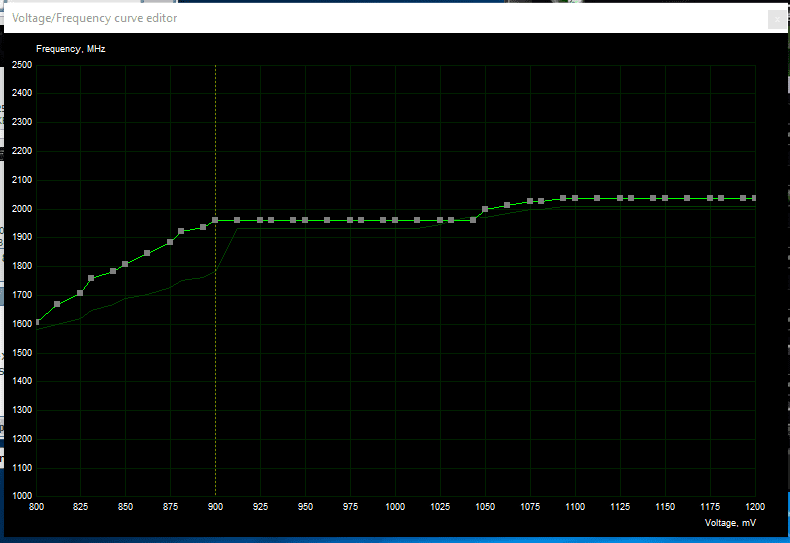The image size is (790, 543).
Task: Select the curve point near 1940 MHz
Action: 203,227
